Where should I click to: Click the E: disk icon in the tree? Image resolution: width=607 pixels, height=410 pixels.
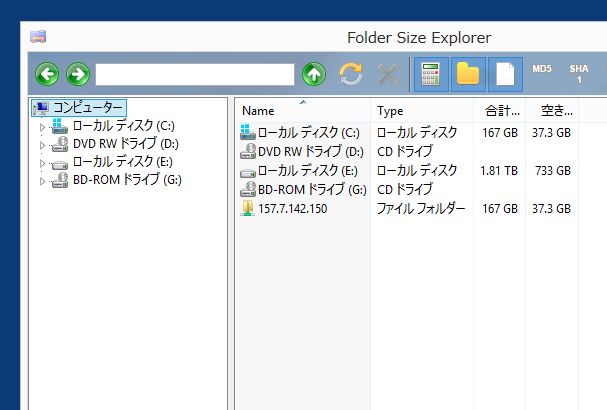pyautogui.click(x=60, y=165)
